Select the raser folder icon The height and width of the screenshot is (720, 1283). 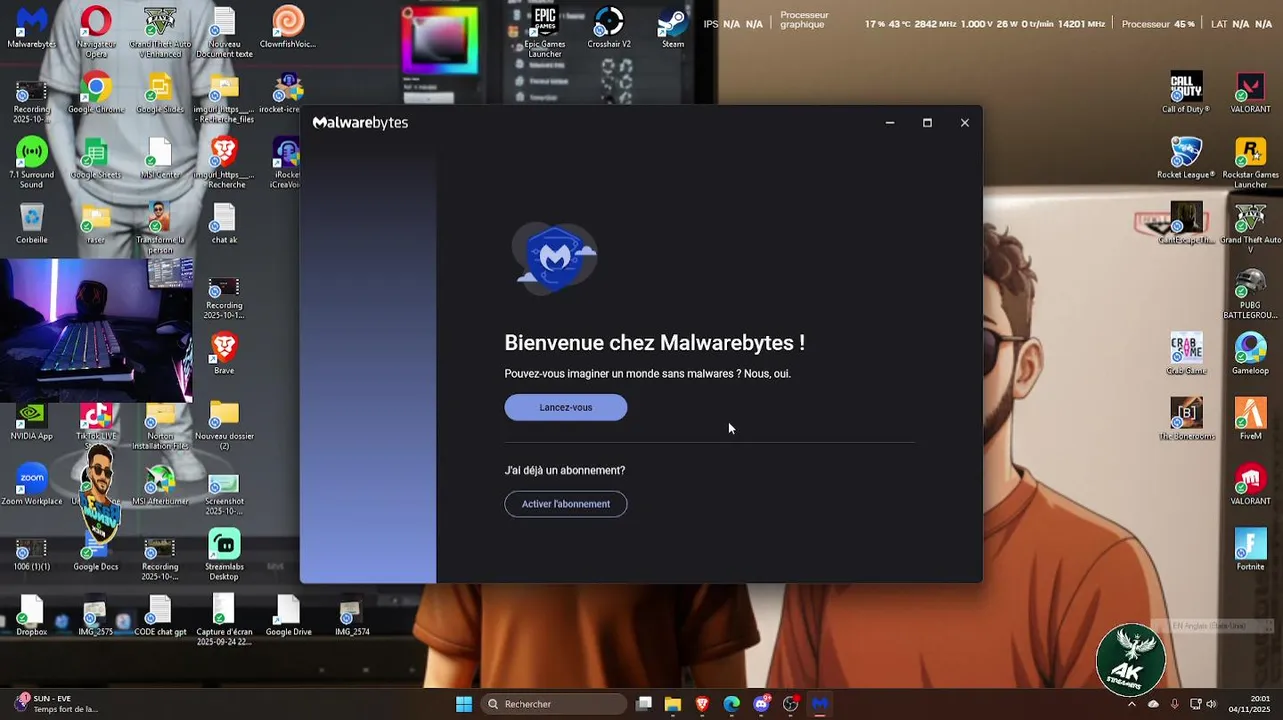(x=96, y=224)
